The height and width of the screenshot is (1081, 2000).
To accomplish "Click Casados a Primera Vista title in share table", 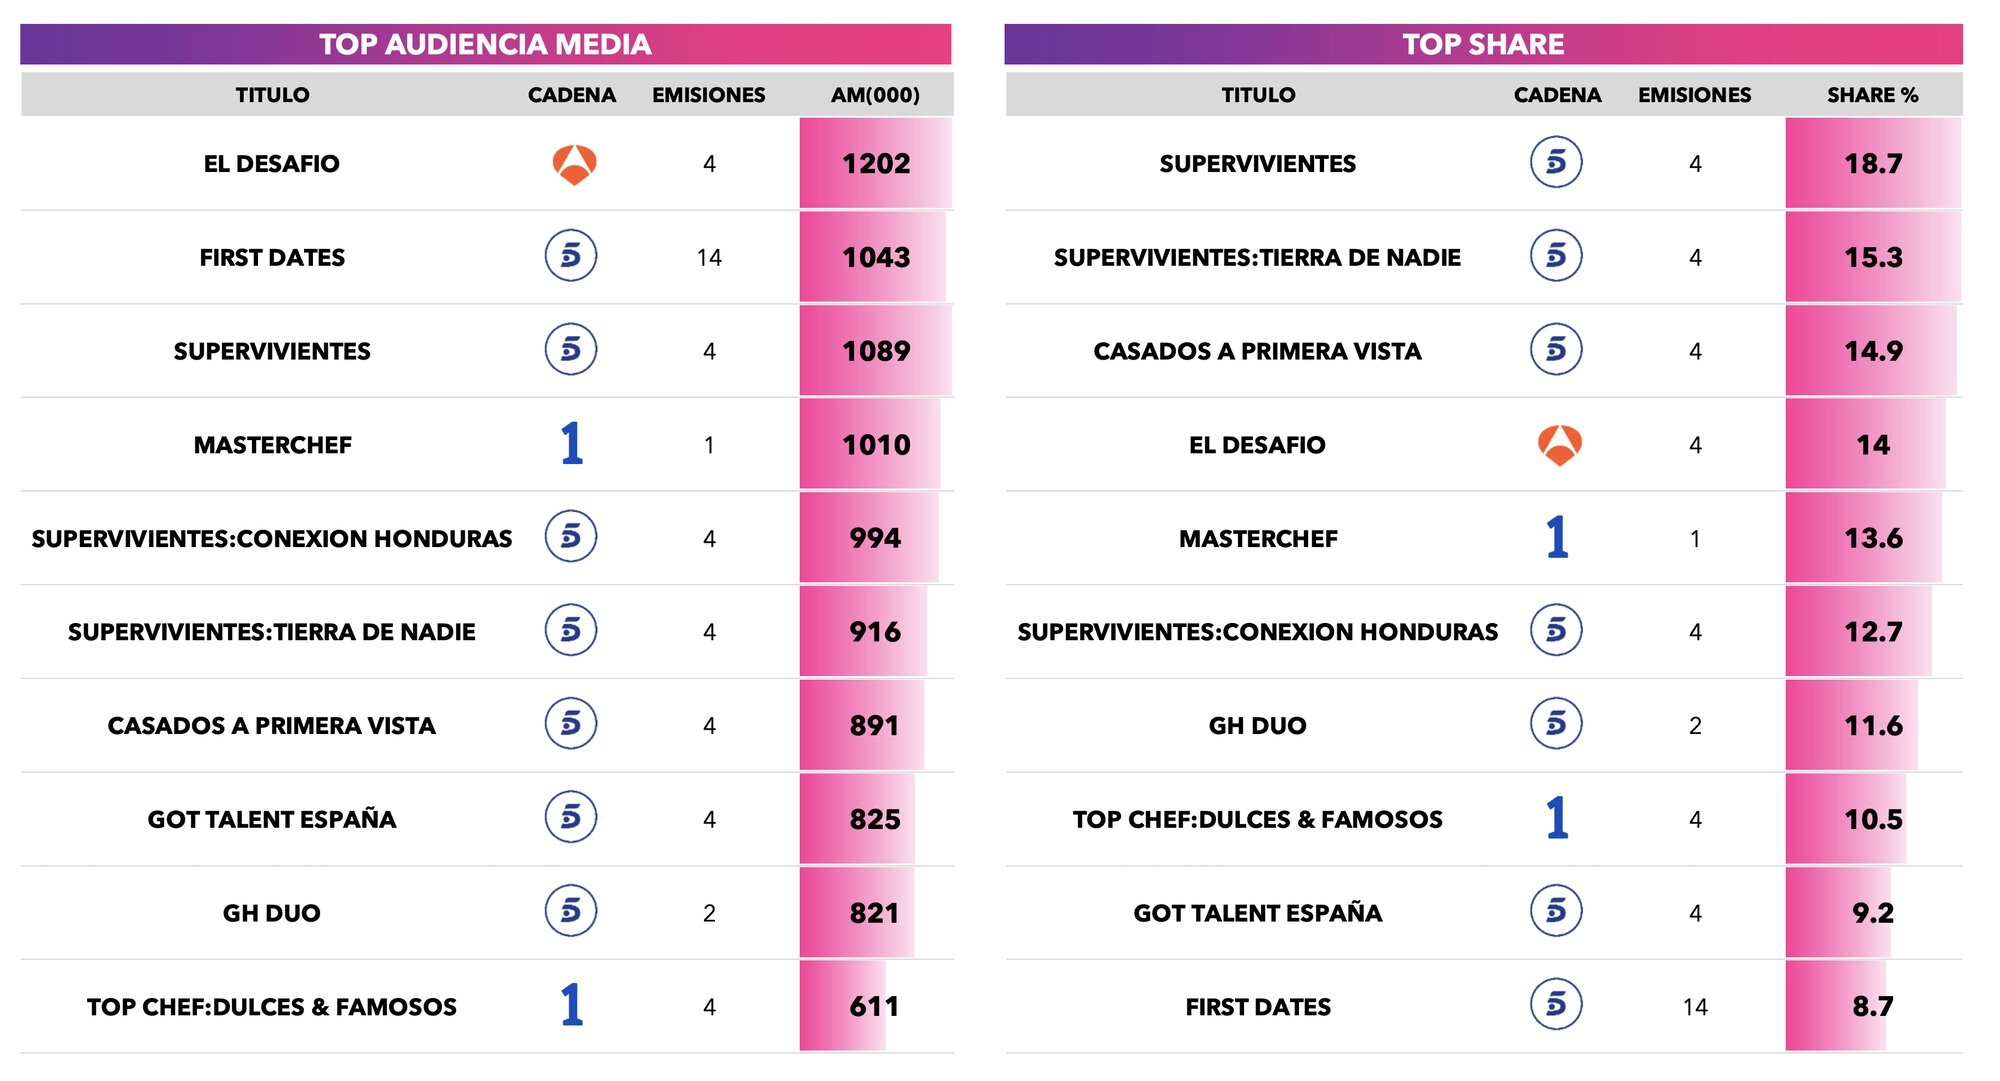I will click(x=1257, y=351).
